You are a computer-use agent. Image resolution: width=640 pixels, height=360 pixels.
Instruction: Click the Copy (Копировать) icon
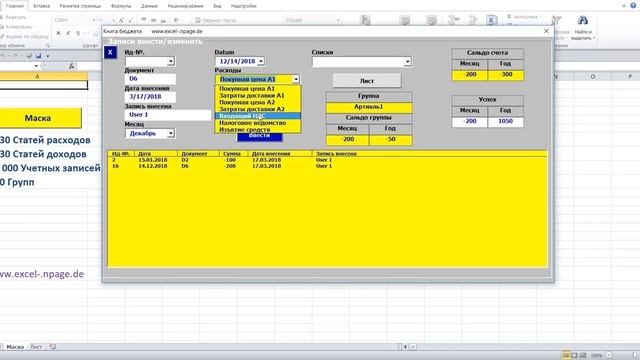2,27
